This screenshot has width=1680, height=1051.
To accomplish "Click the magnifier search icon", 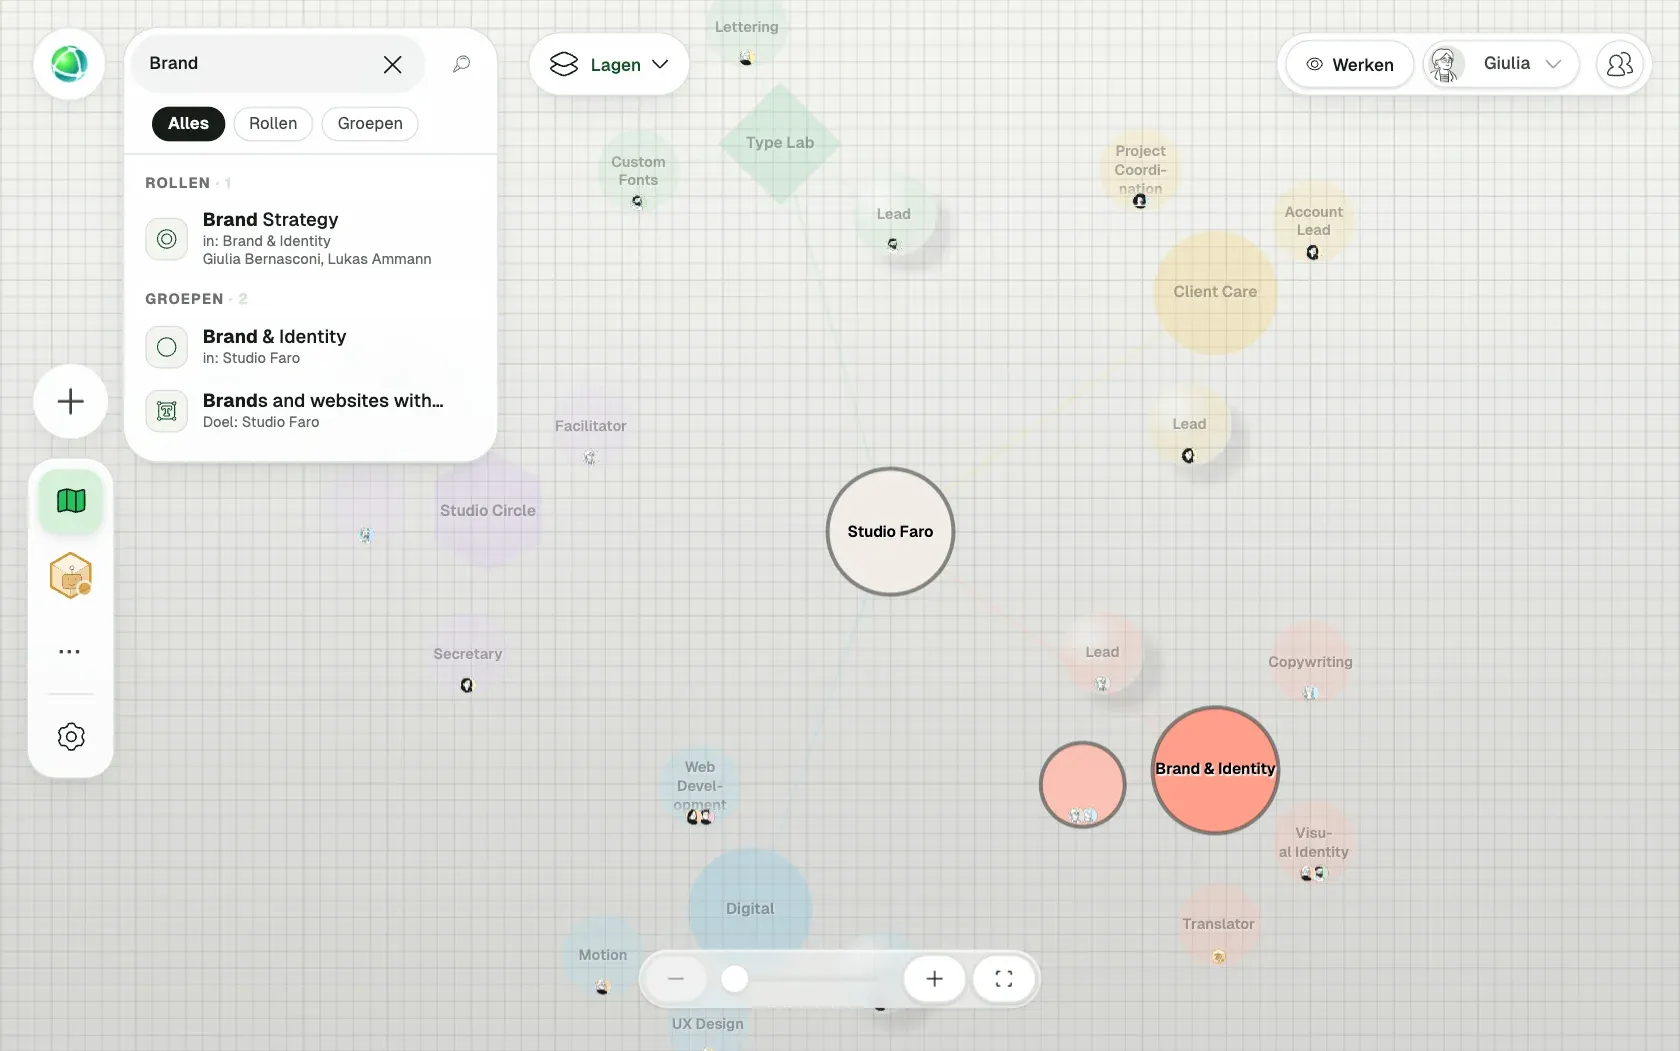I will tap(461, 64).
